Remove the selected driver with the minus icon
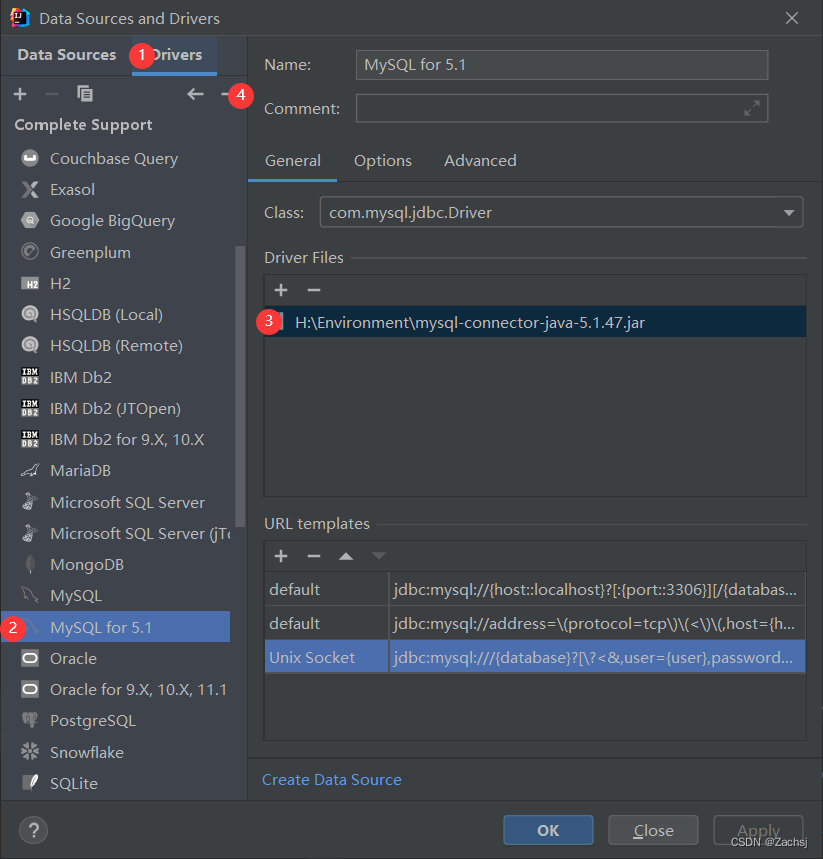Screen dimensions: 823x859 tap(52, 94)
